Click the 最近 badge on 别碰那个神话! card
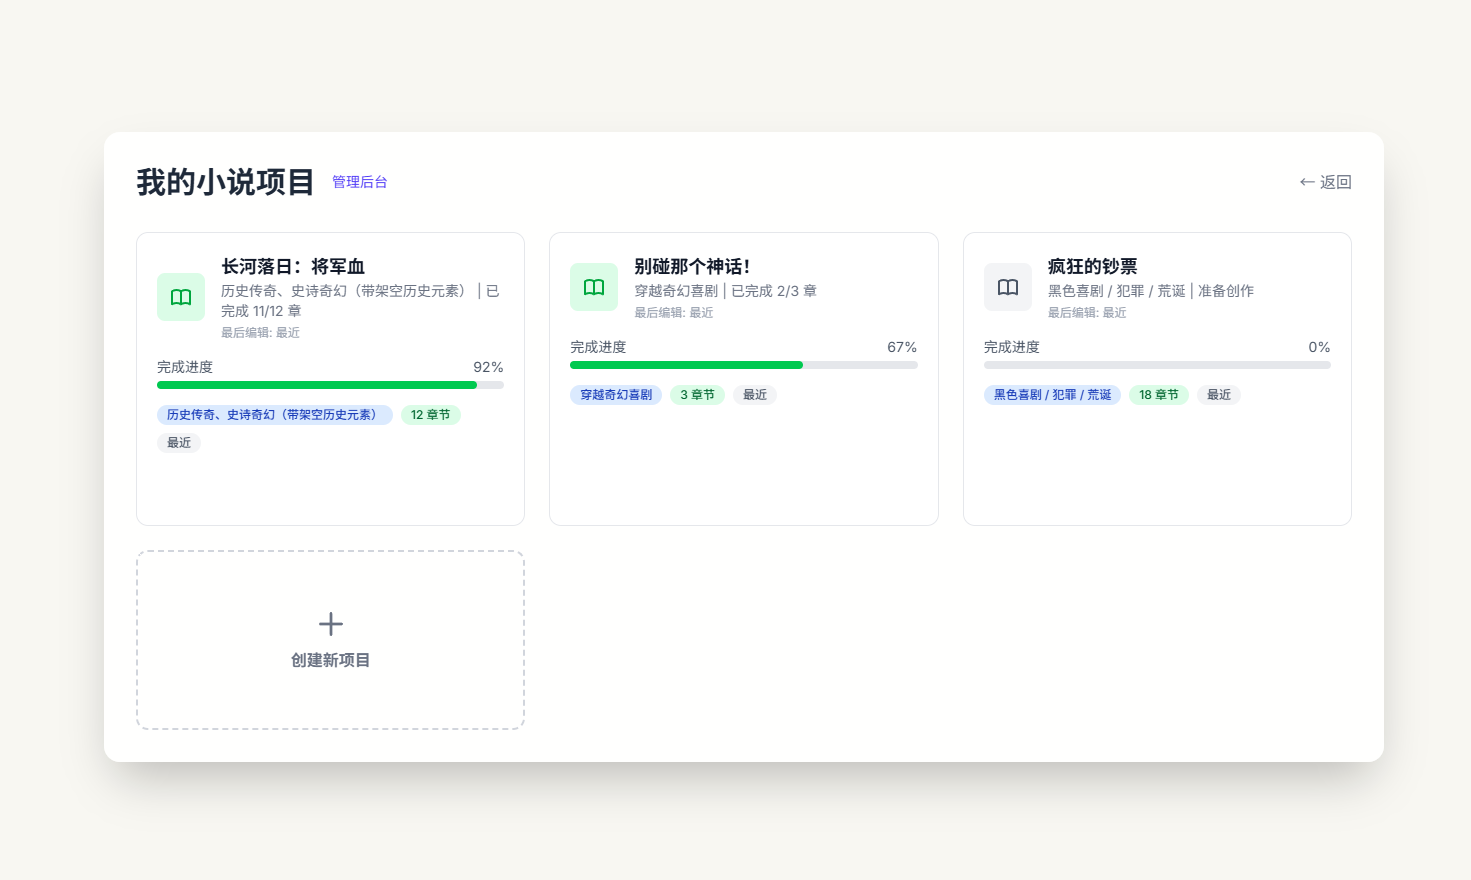The width and height of the screenshot is (1471, 880). (x=754, y=394)
